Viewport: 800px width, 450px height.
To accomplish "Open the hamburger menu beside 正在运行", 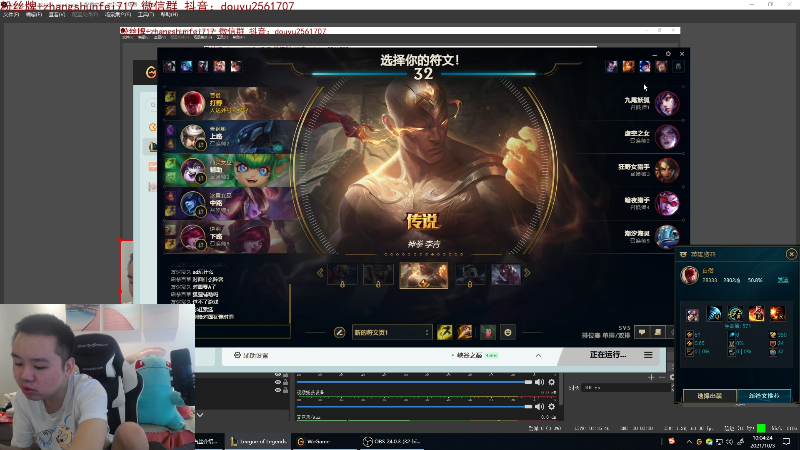I will (648, 355).
